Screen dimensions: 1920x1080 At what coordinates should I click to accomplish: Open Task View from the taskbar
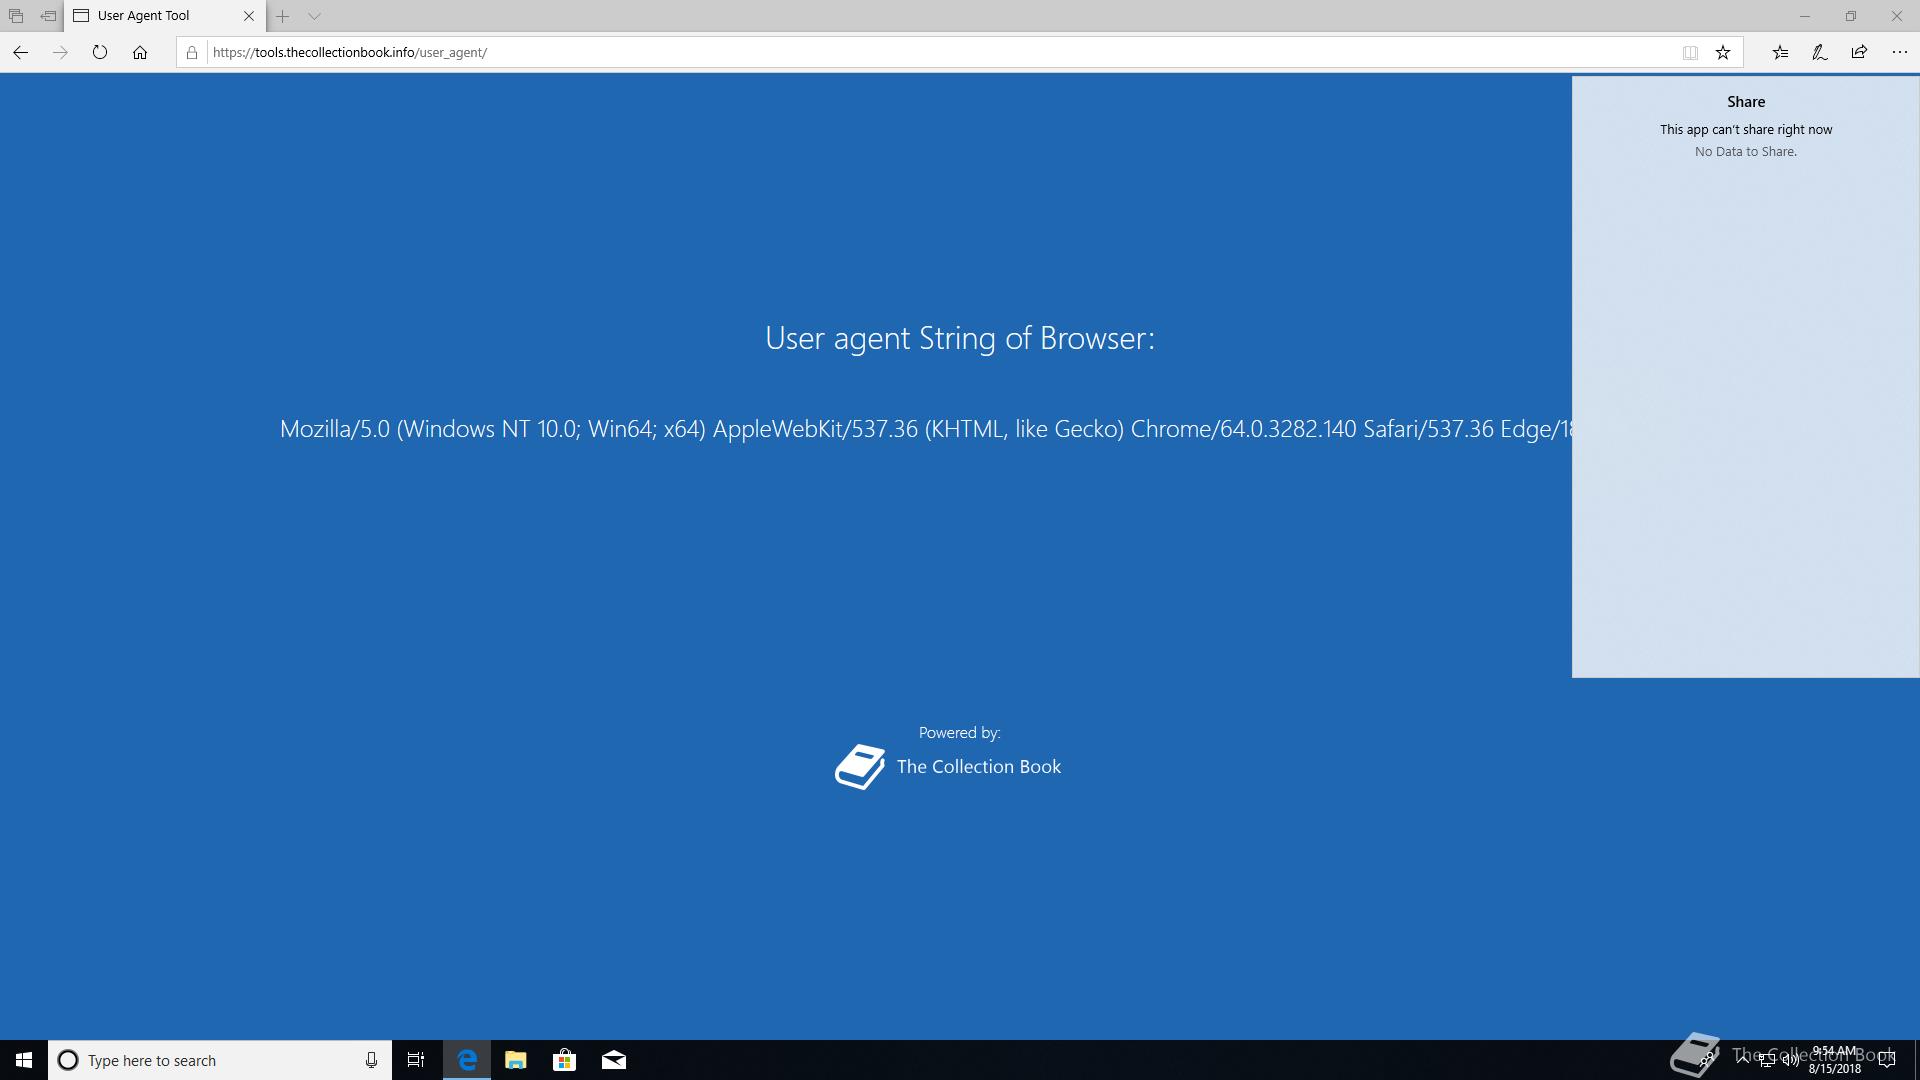coord(416,1060)
